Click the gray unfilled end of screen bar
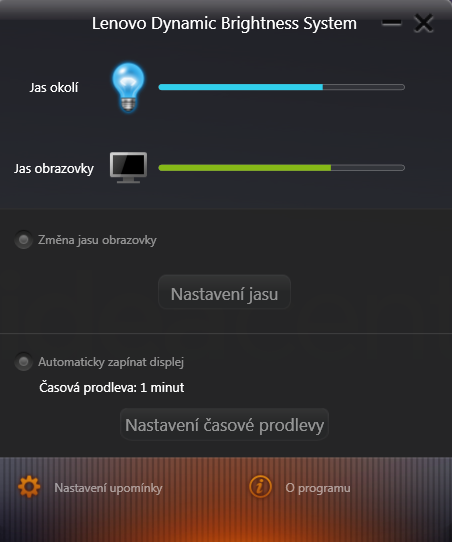 pyautogui.click(x=368, y=168)
